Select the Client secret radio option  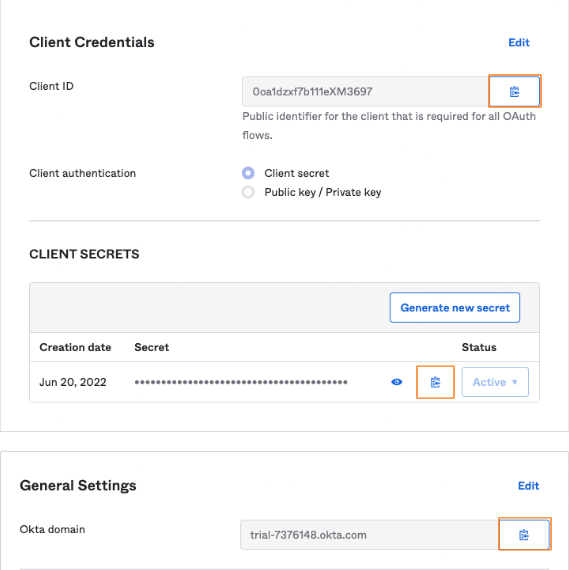(x=248, y=173)
